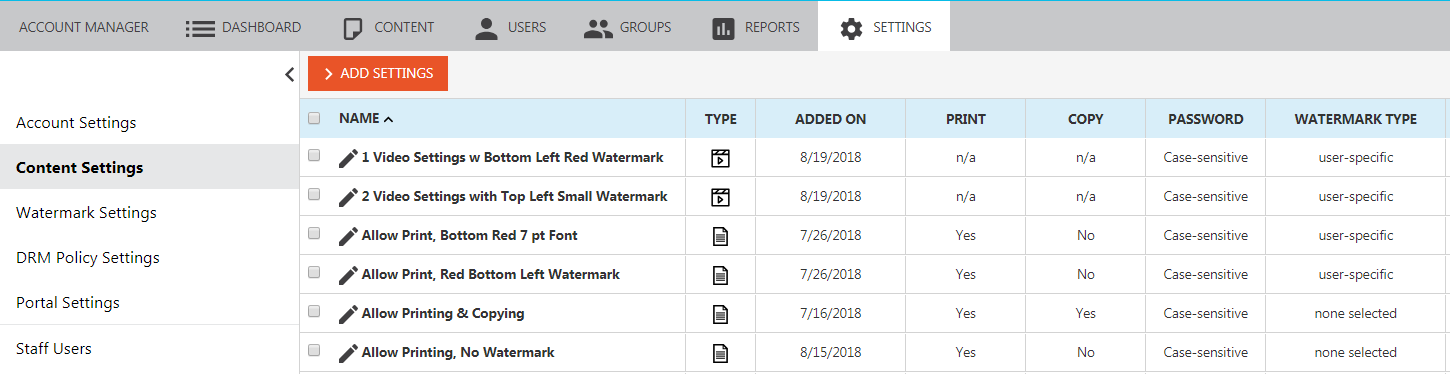Open the Settings tab

[x=885, y=27]
